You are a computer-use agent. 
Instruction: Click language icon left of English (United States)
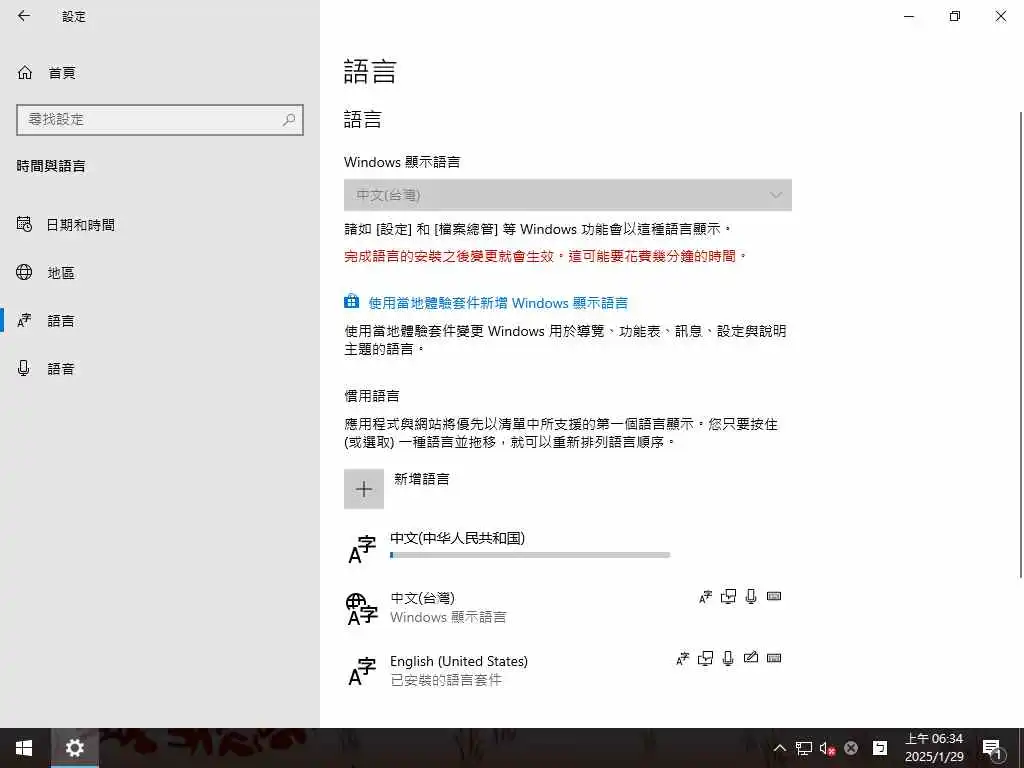pyautogui.click(x=362, y=671)
